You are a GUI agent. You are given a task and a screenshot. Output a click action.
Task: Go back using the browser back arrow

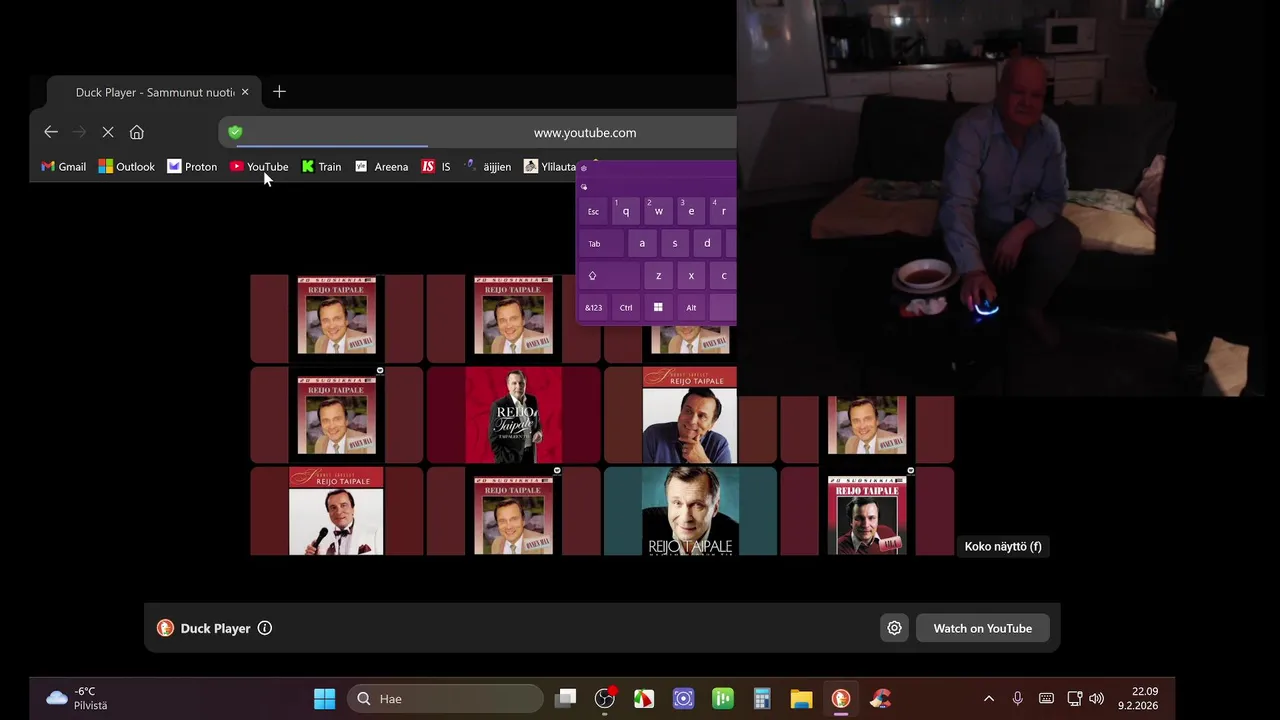51,132
